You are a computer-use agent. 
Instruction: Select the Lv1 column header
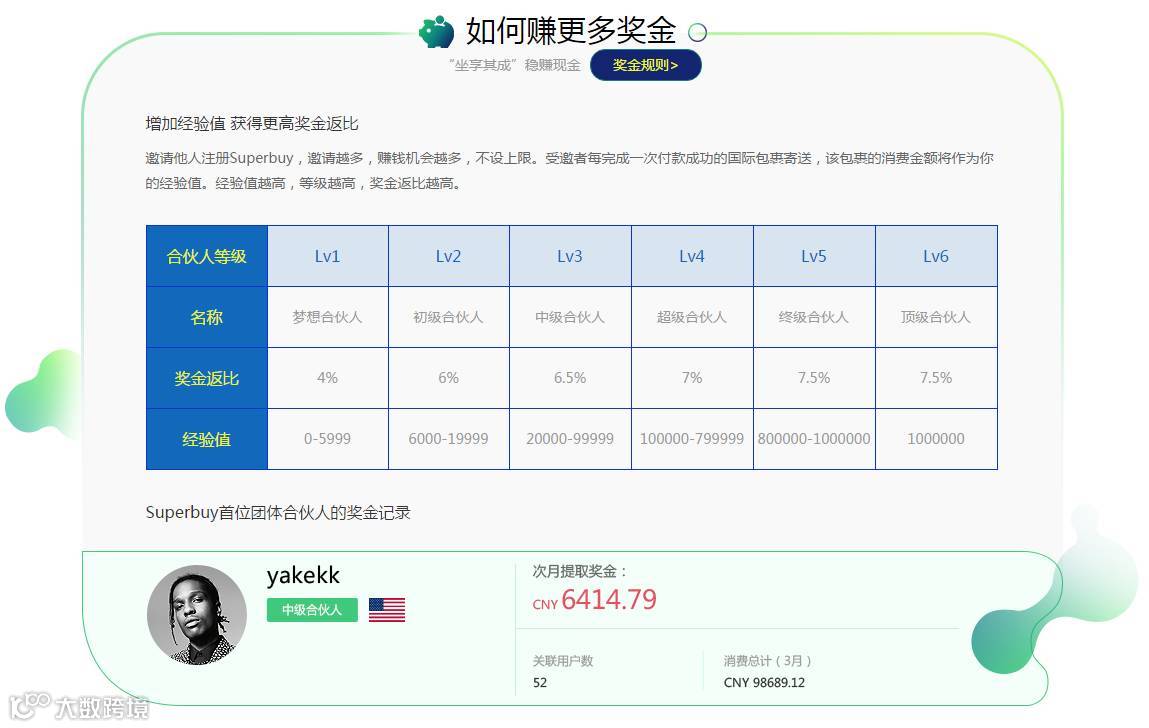[328, 256]
